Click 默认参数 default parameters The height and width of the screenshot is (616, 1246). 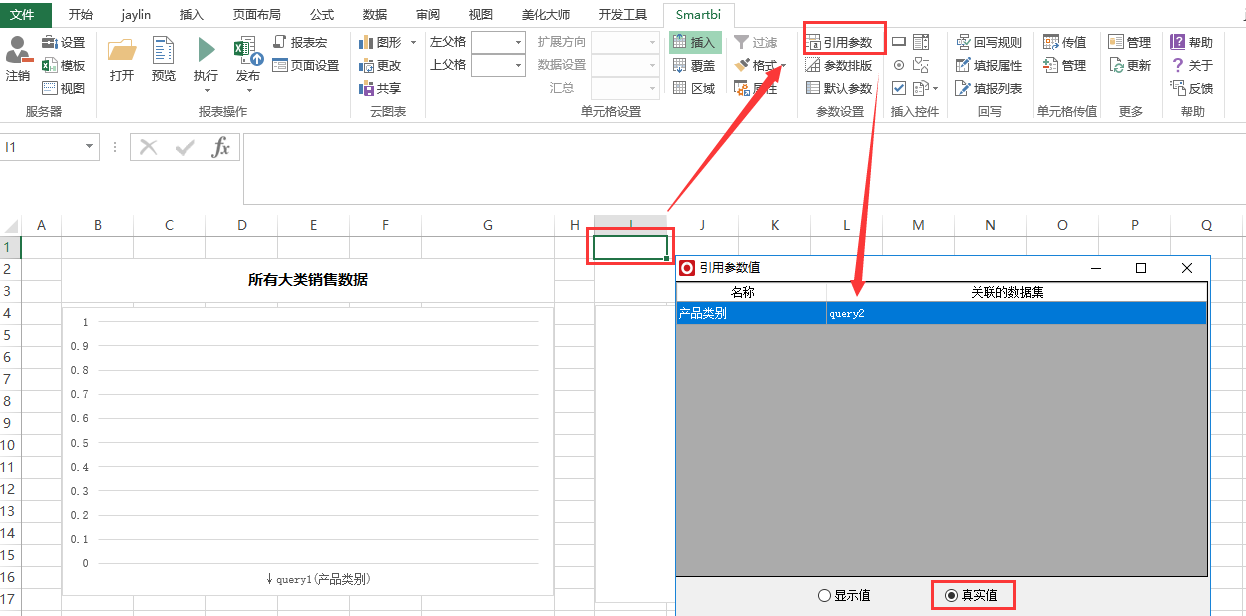coord(840,88)
